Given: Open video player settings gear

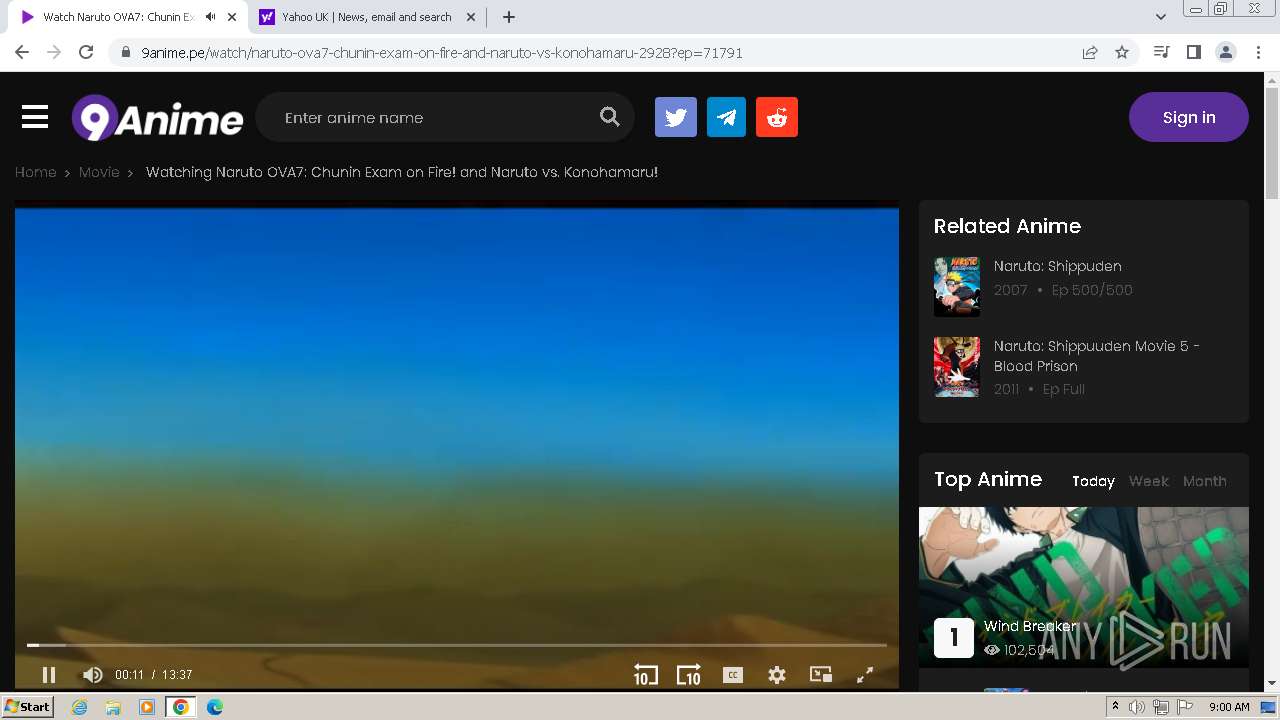Looking at the screenshot, I should pyautogui.click(x=777, y=675).
